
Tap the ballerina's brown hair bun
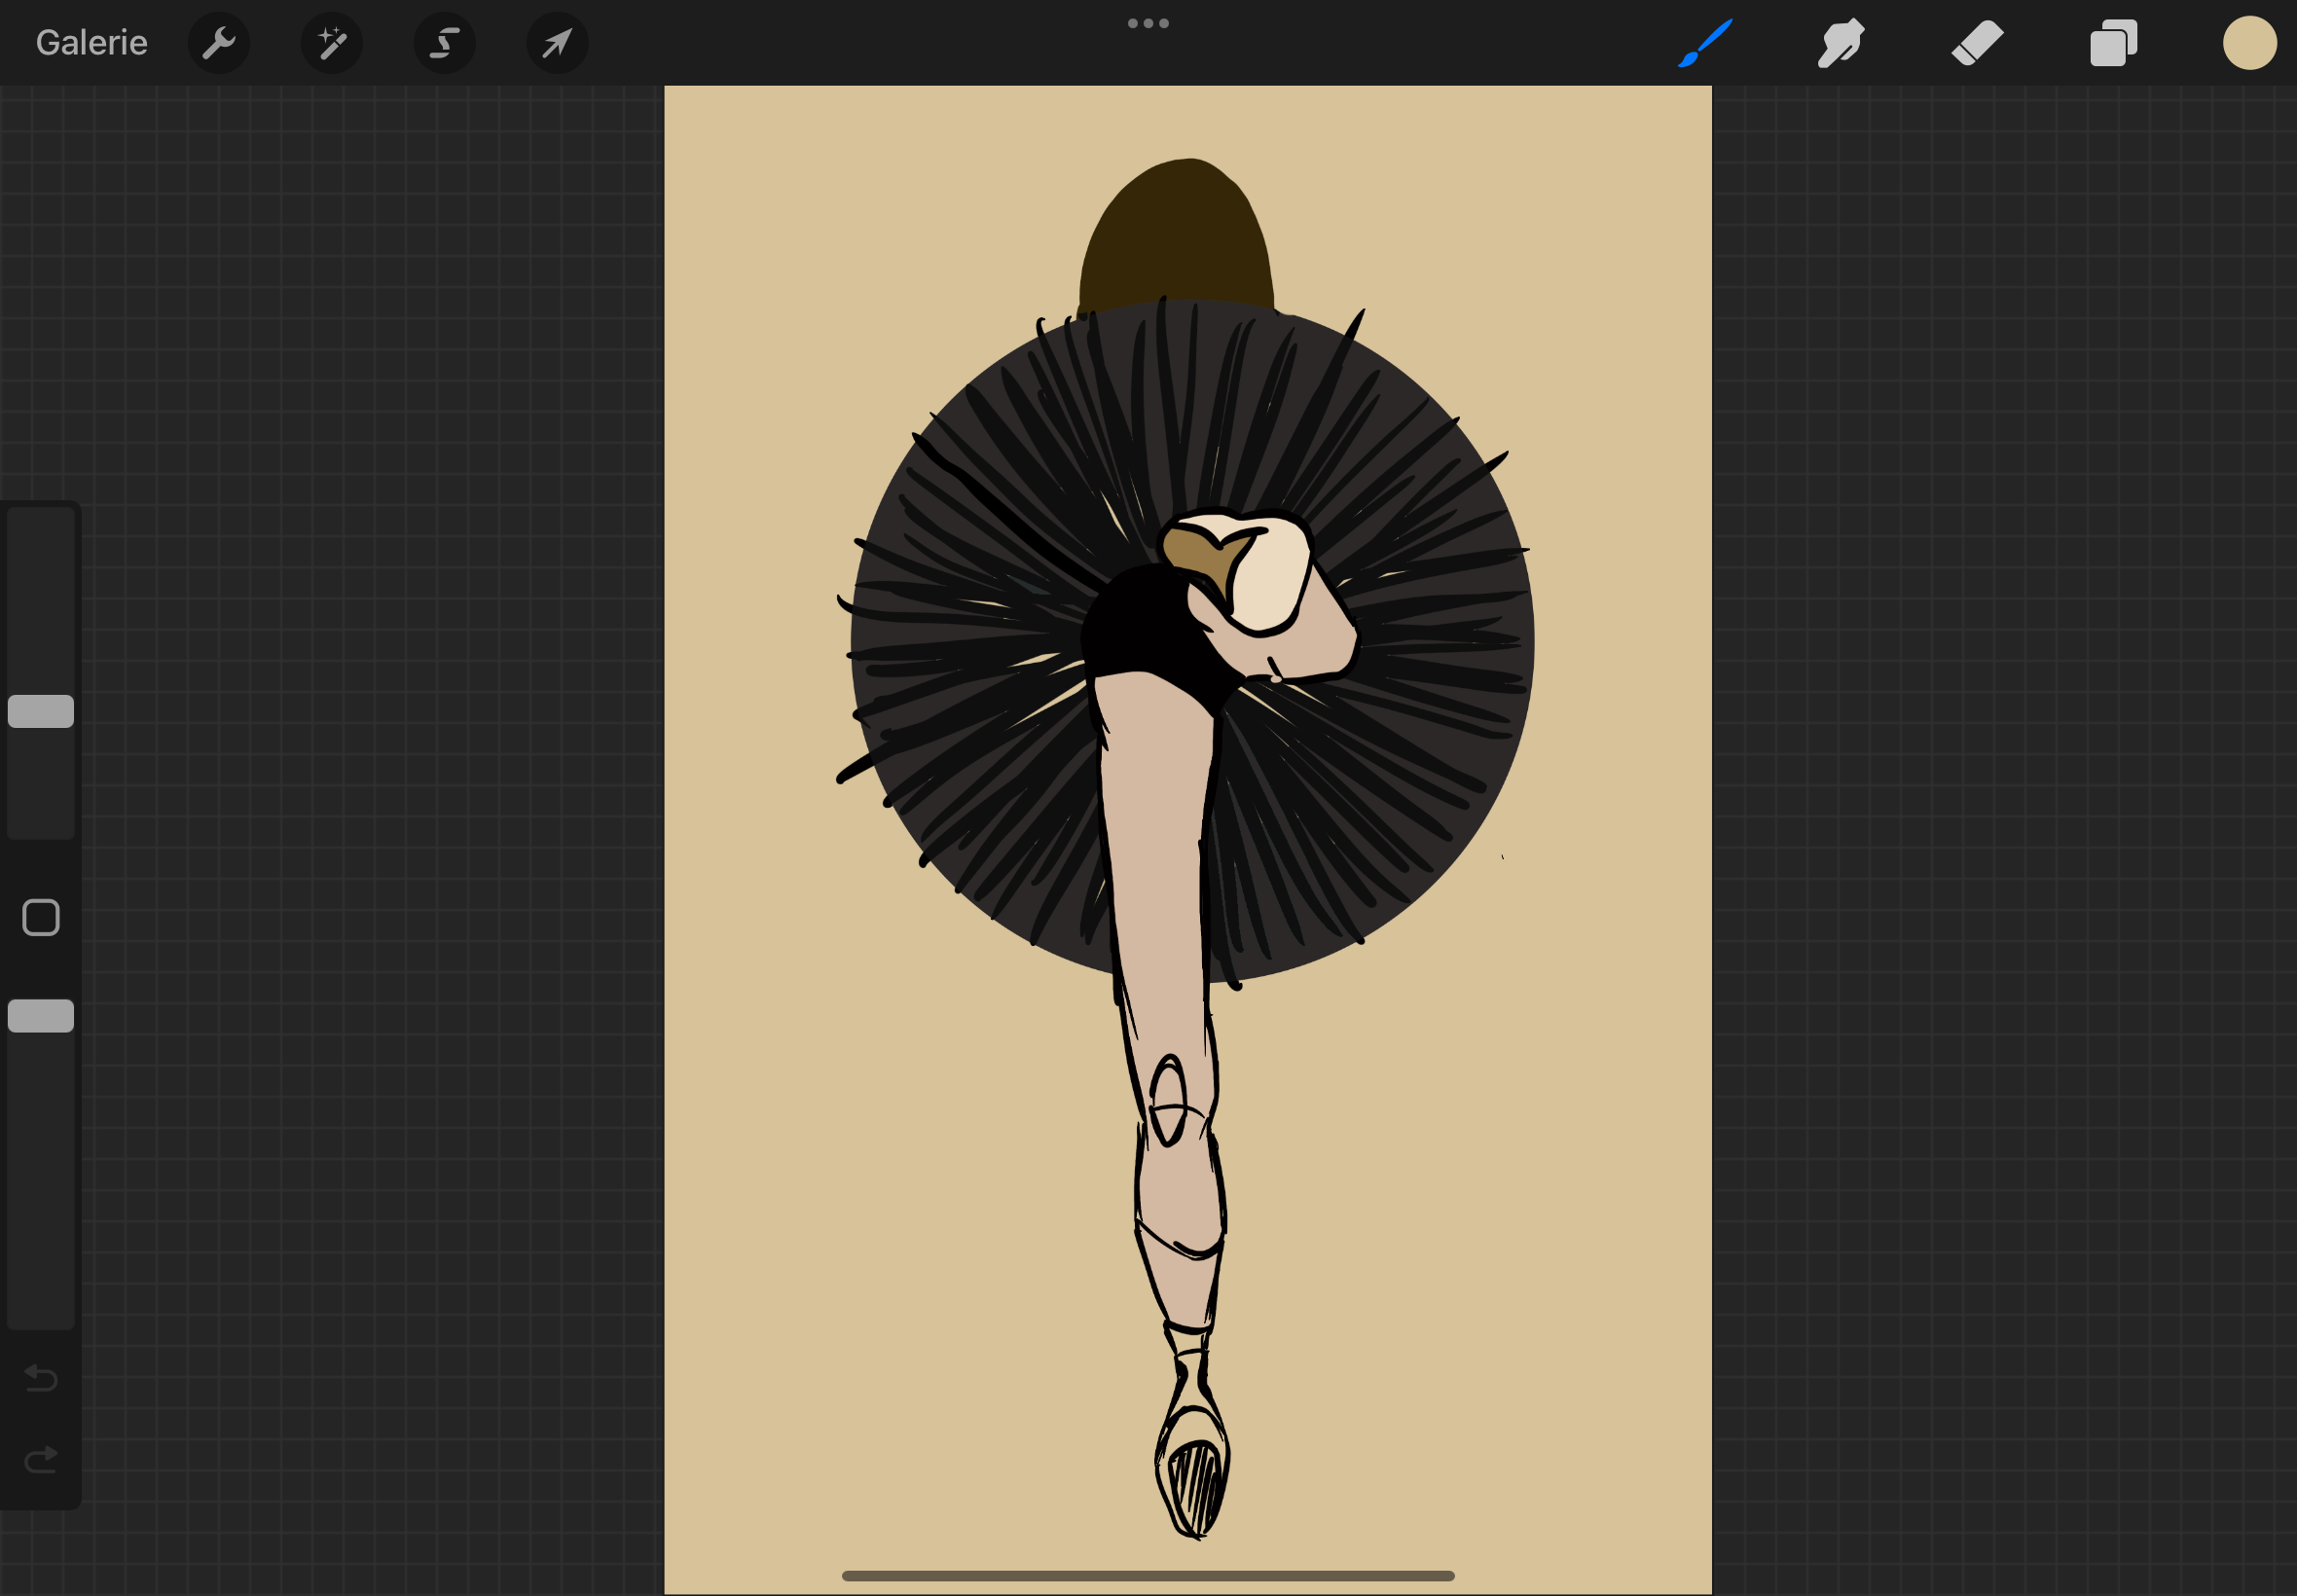[x=1176, y=235]
